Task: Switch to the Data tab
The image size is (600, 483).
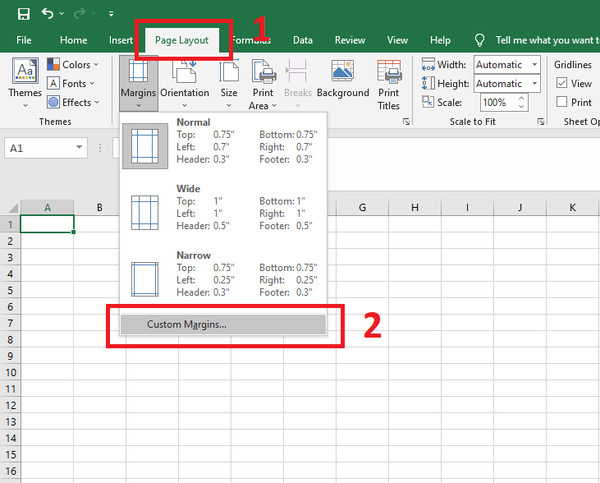Action: coord(303,40)
